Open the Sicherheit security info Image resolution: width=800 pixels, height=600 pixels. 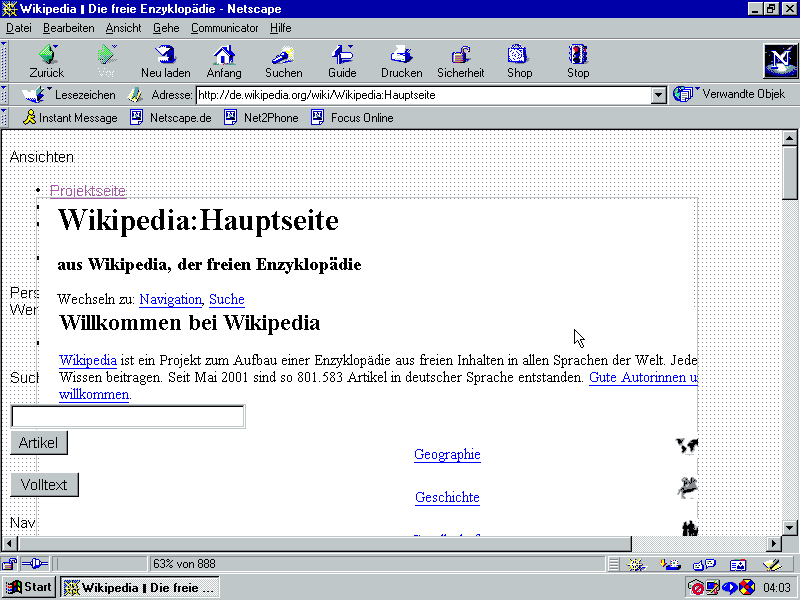460,61
